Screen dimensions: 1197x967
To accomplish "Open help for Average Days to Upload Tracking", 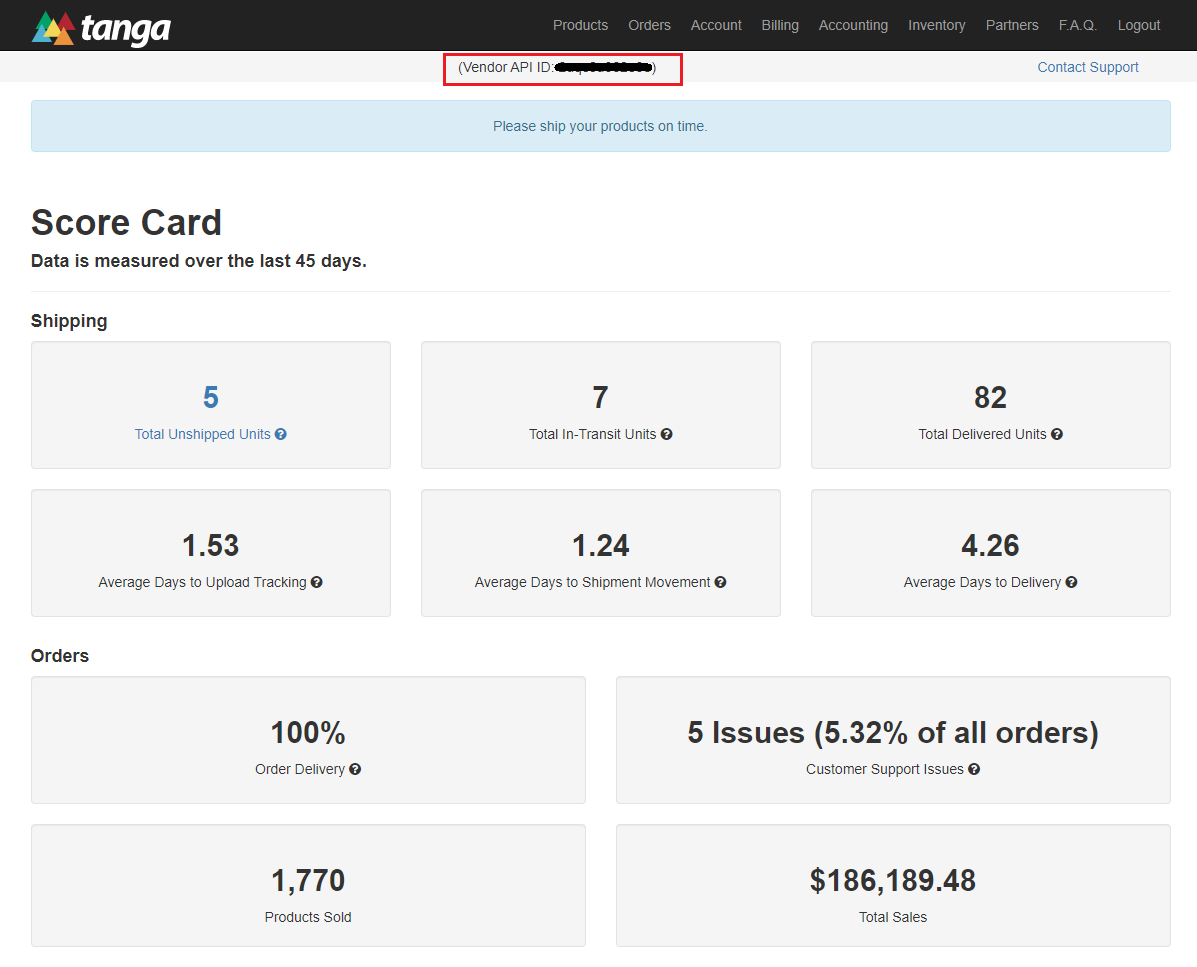I will (x=317, y=581).
